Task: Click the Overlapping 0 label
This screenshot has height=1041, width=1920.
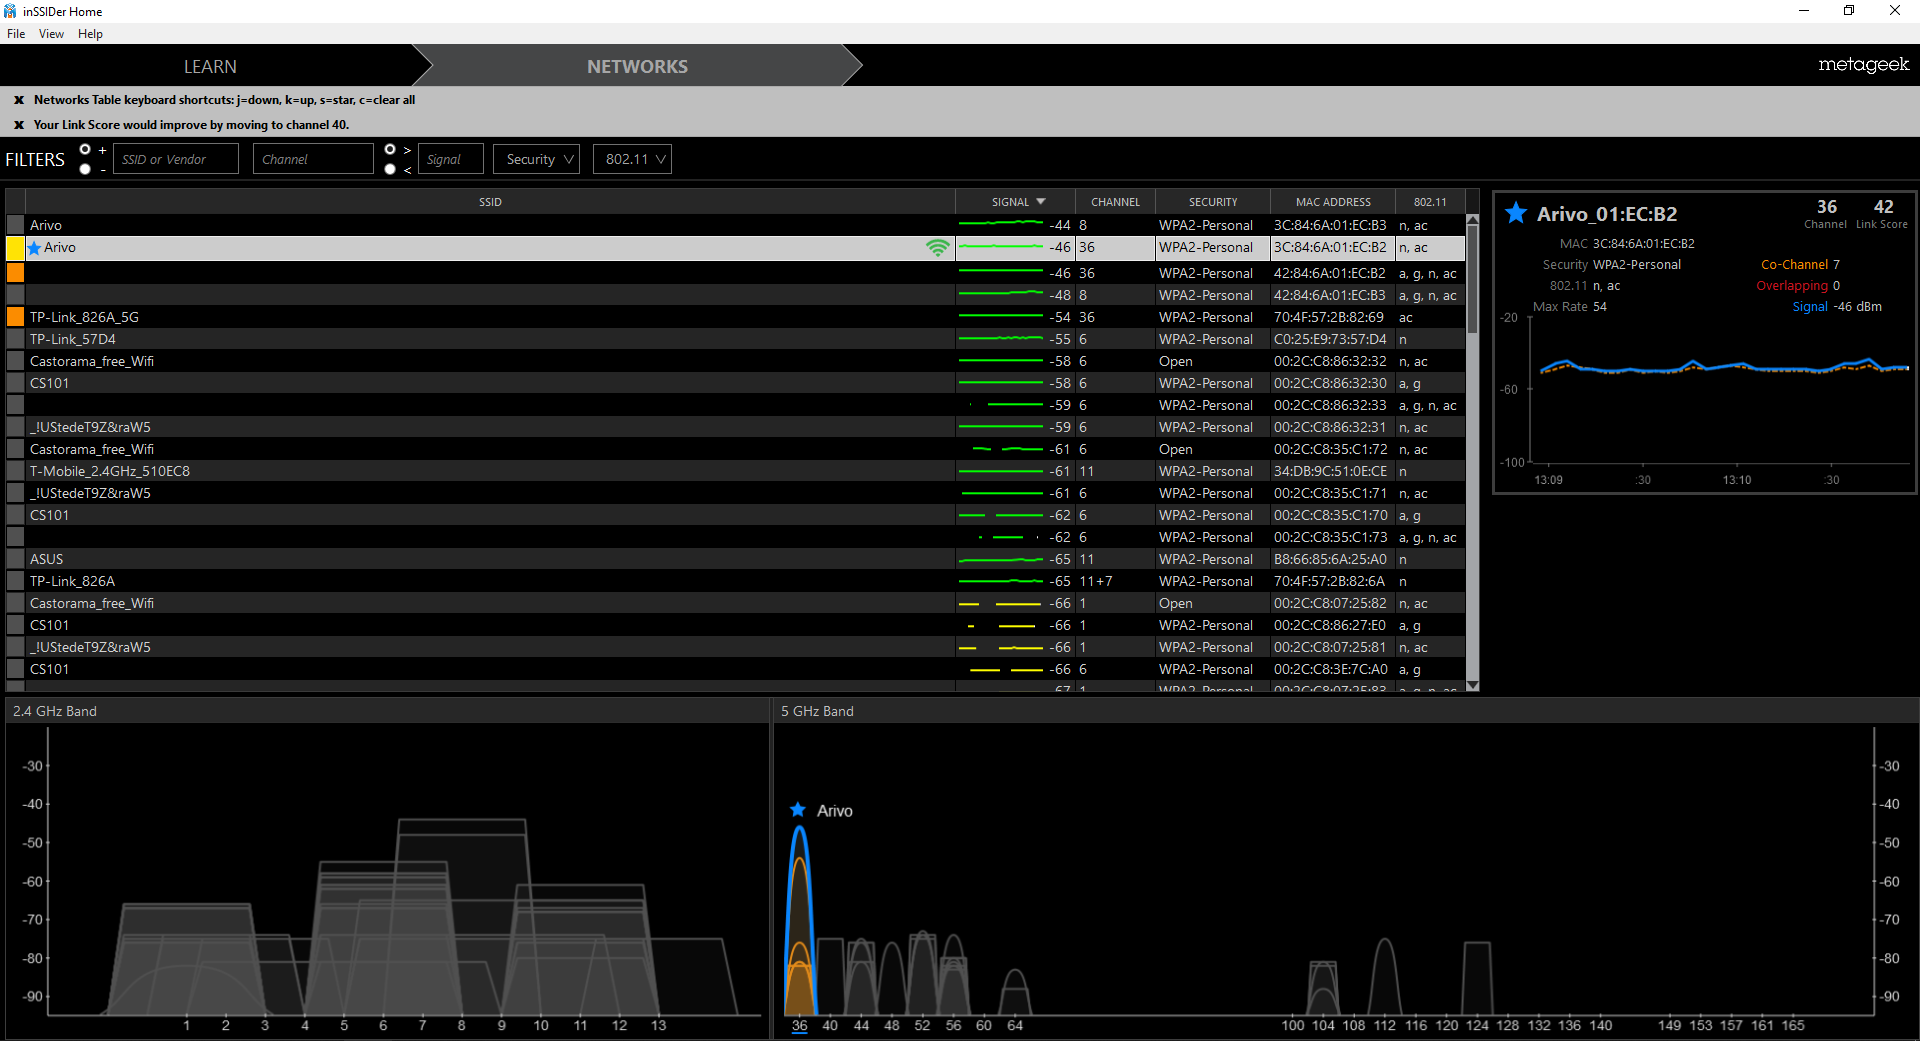Action: [1798, 286]
